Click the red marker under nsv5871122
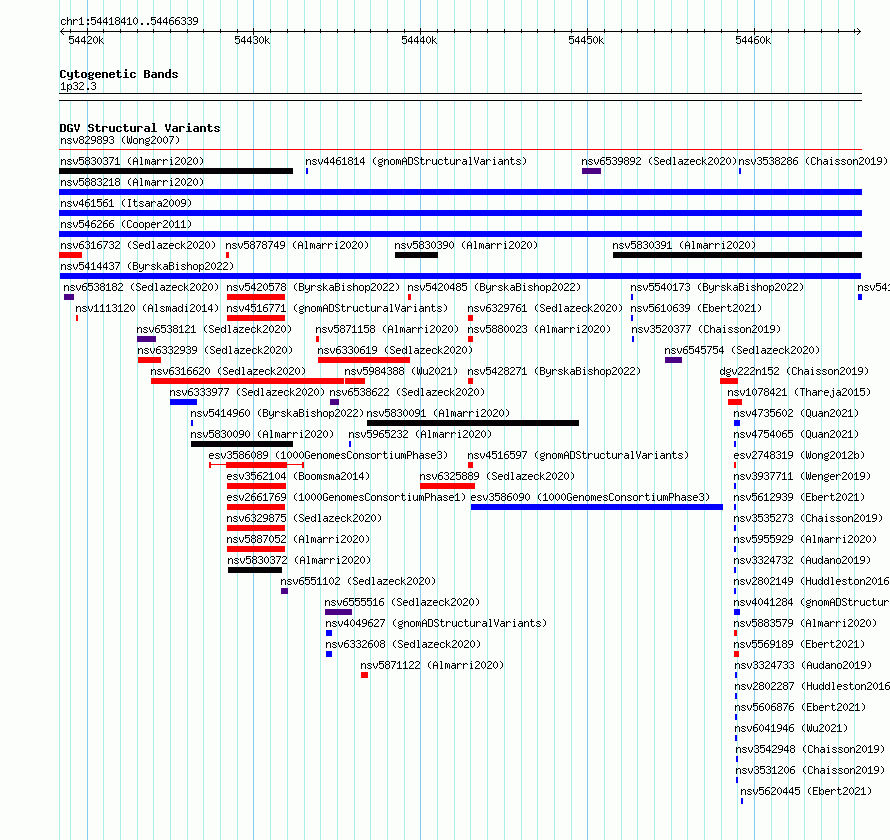 coord(364,675)
